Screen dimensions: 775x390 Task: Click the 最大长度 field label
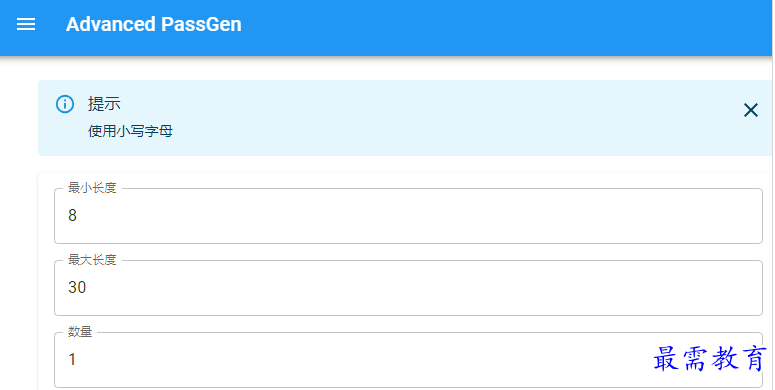(x=92, y=260)
